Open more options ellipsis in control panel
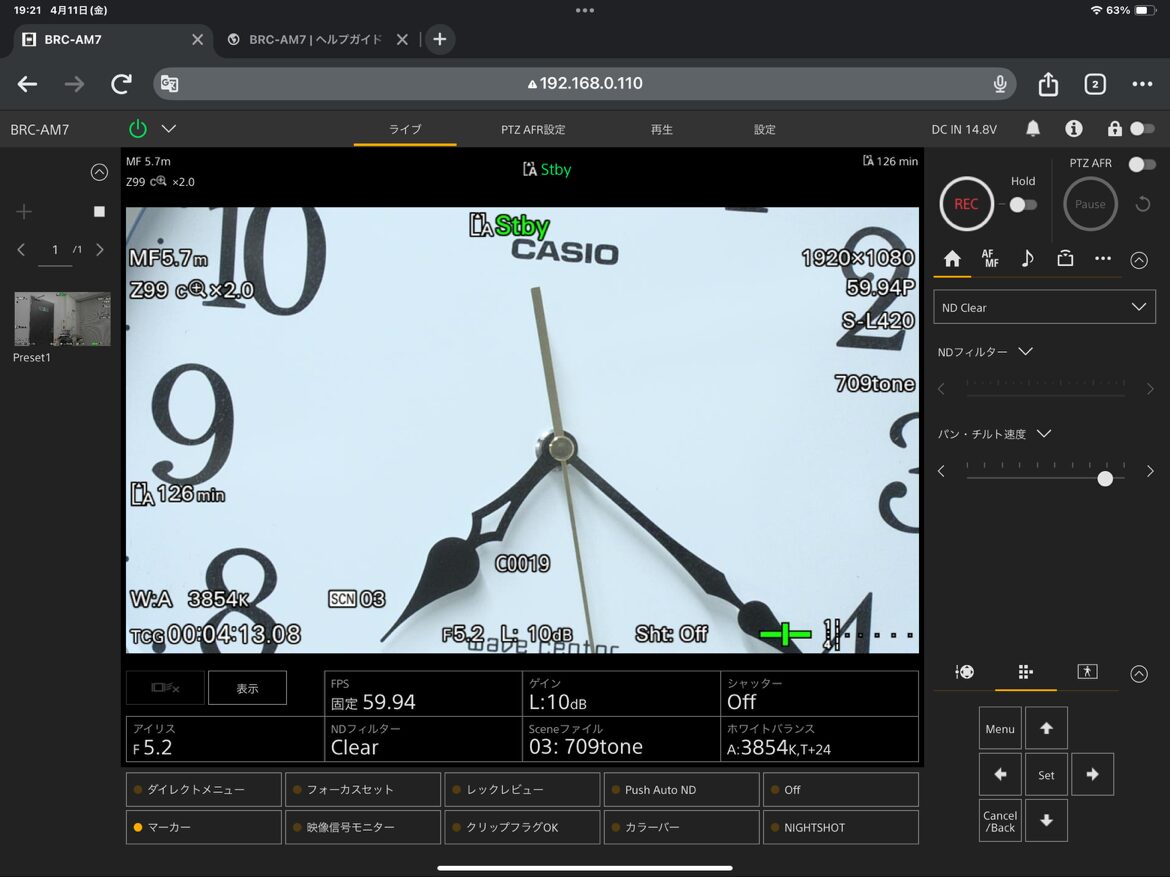The image size is (1170, 877). 1103,259
